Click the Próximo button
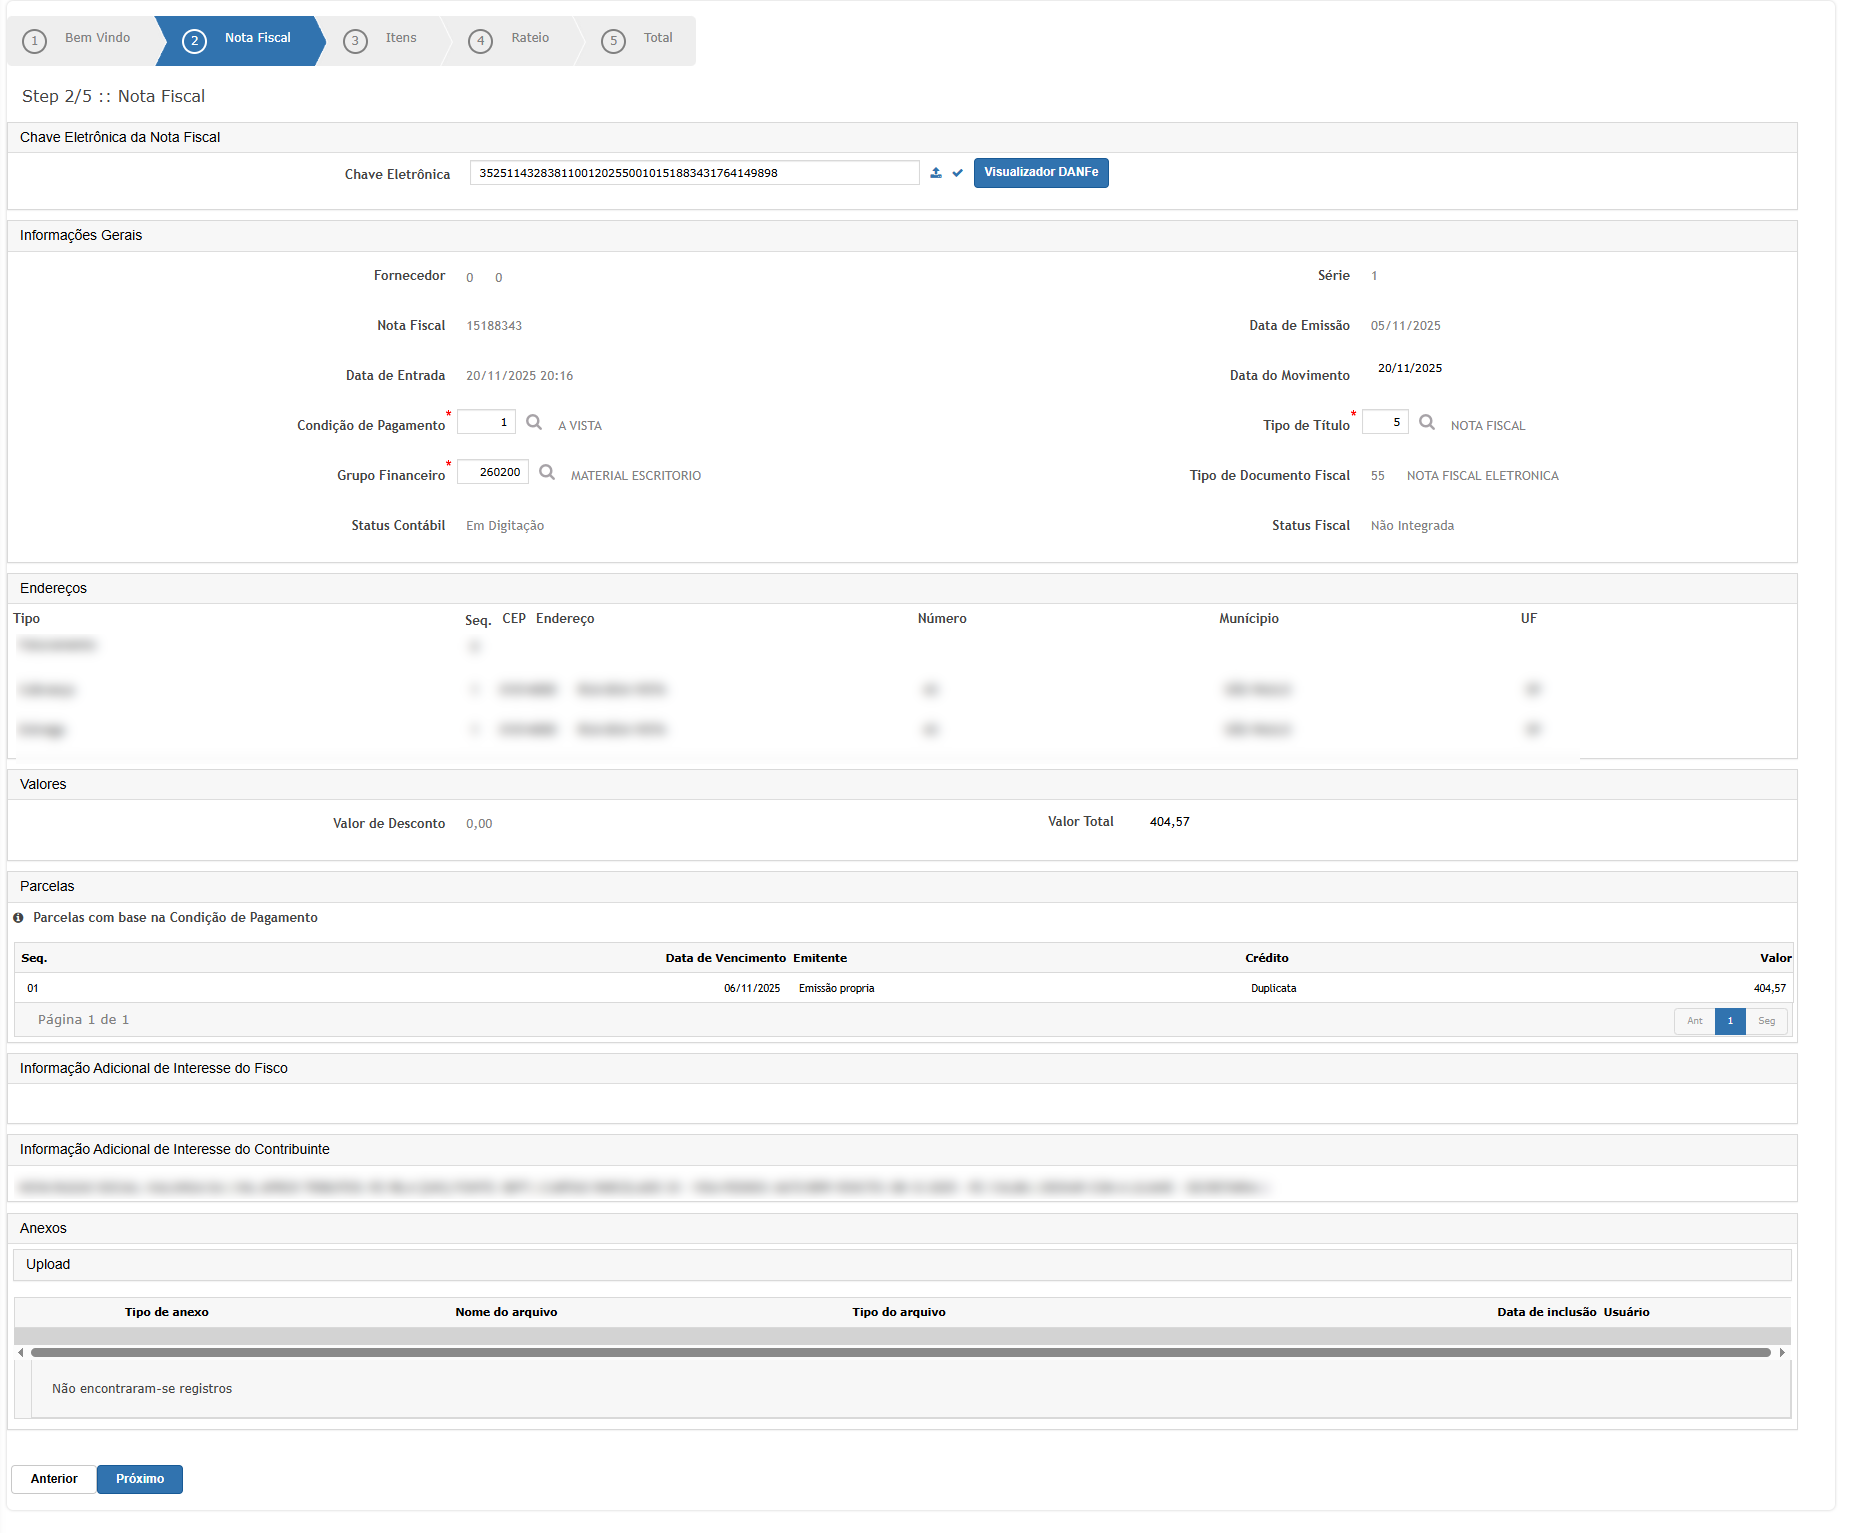The height and width of the screenshot is (1533, 1849). click(139, 1479)
